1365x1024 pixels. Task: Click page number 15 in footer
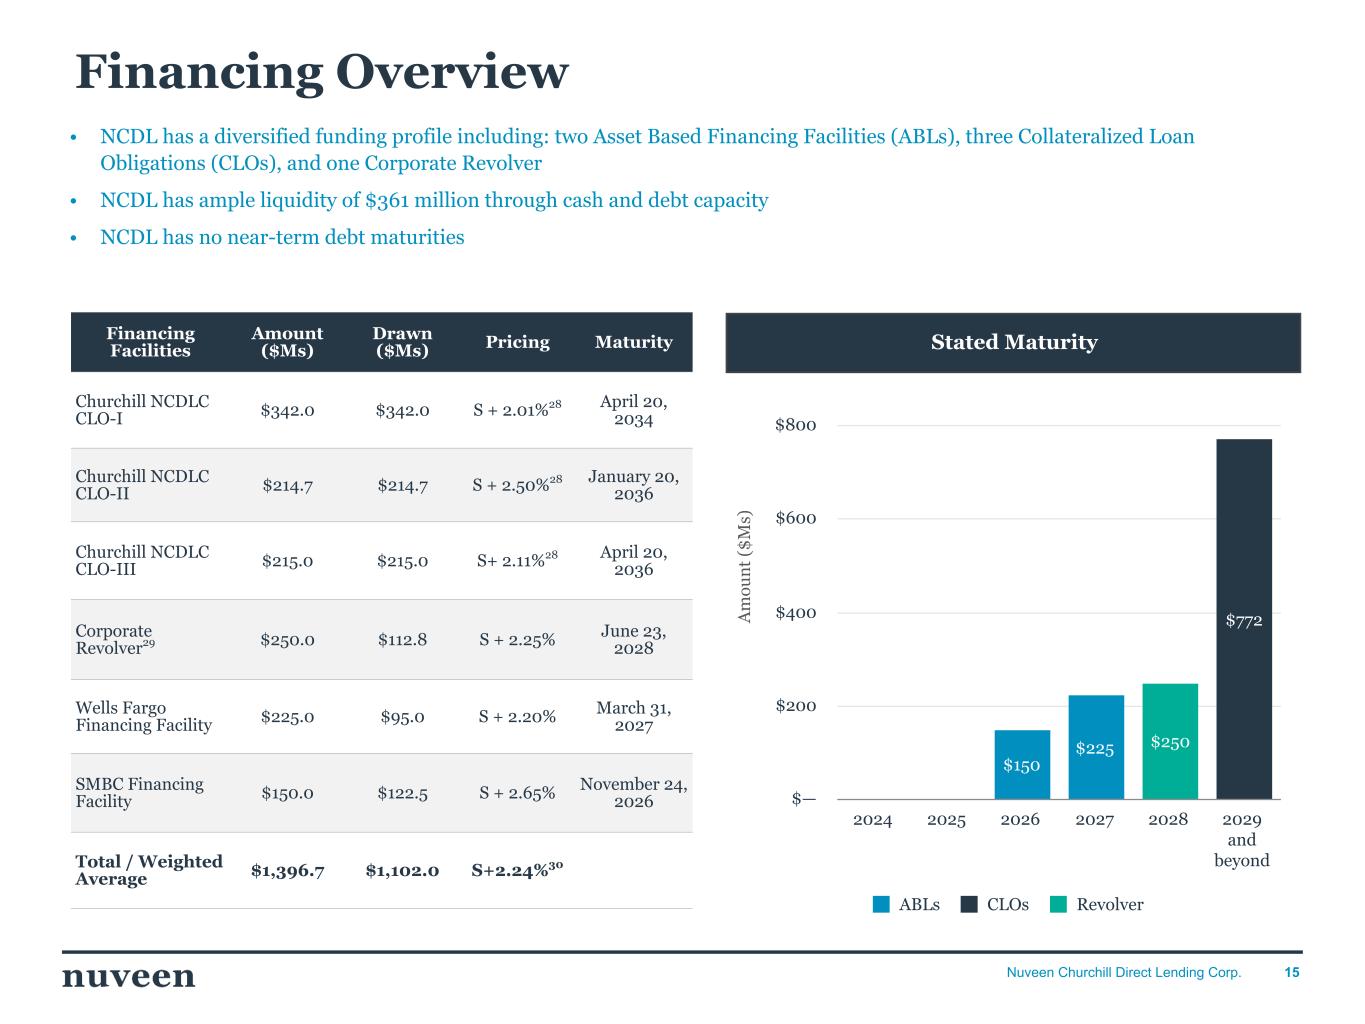[x=1292, y=972]
